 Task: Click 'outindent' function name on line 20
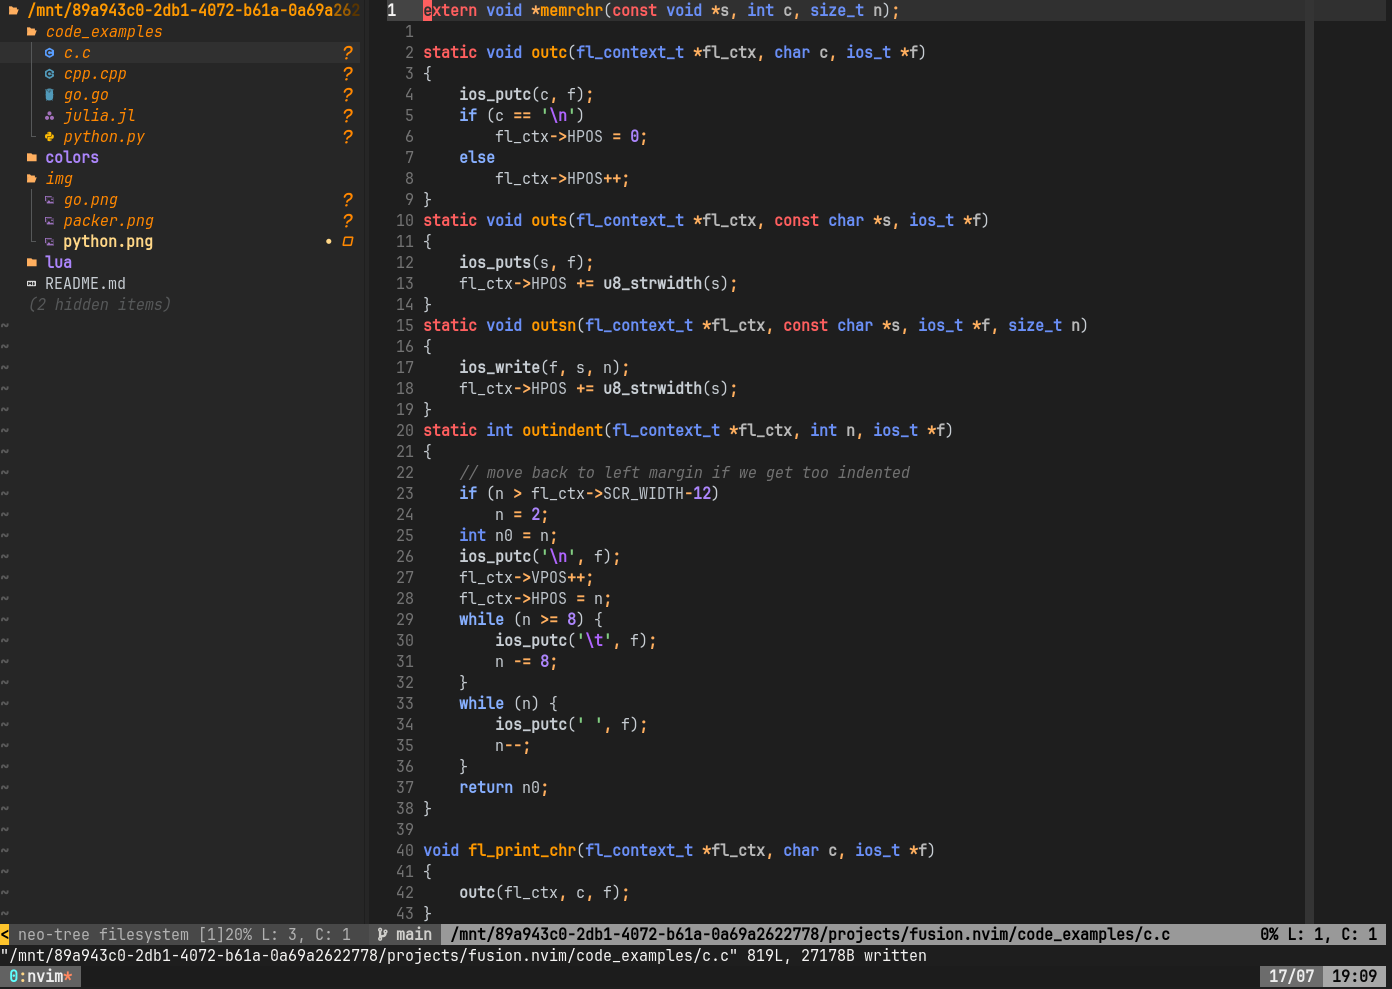click(x=563, y=430)
